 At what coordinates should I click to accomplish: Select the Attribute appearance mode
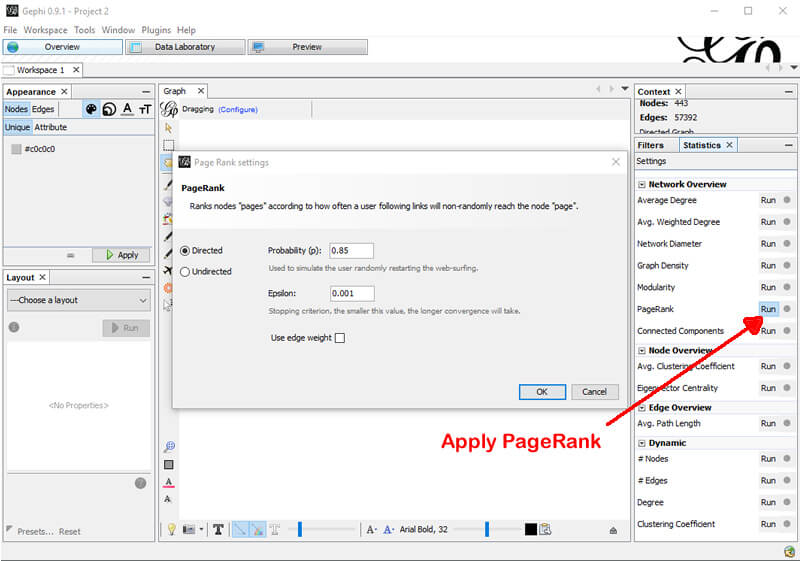point(51,127)
